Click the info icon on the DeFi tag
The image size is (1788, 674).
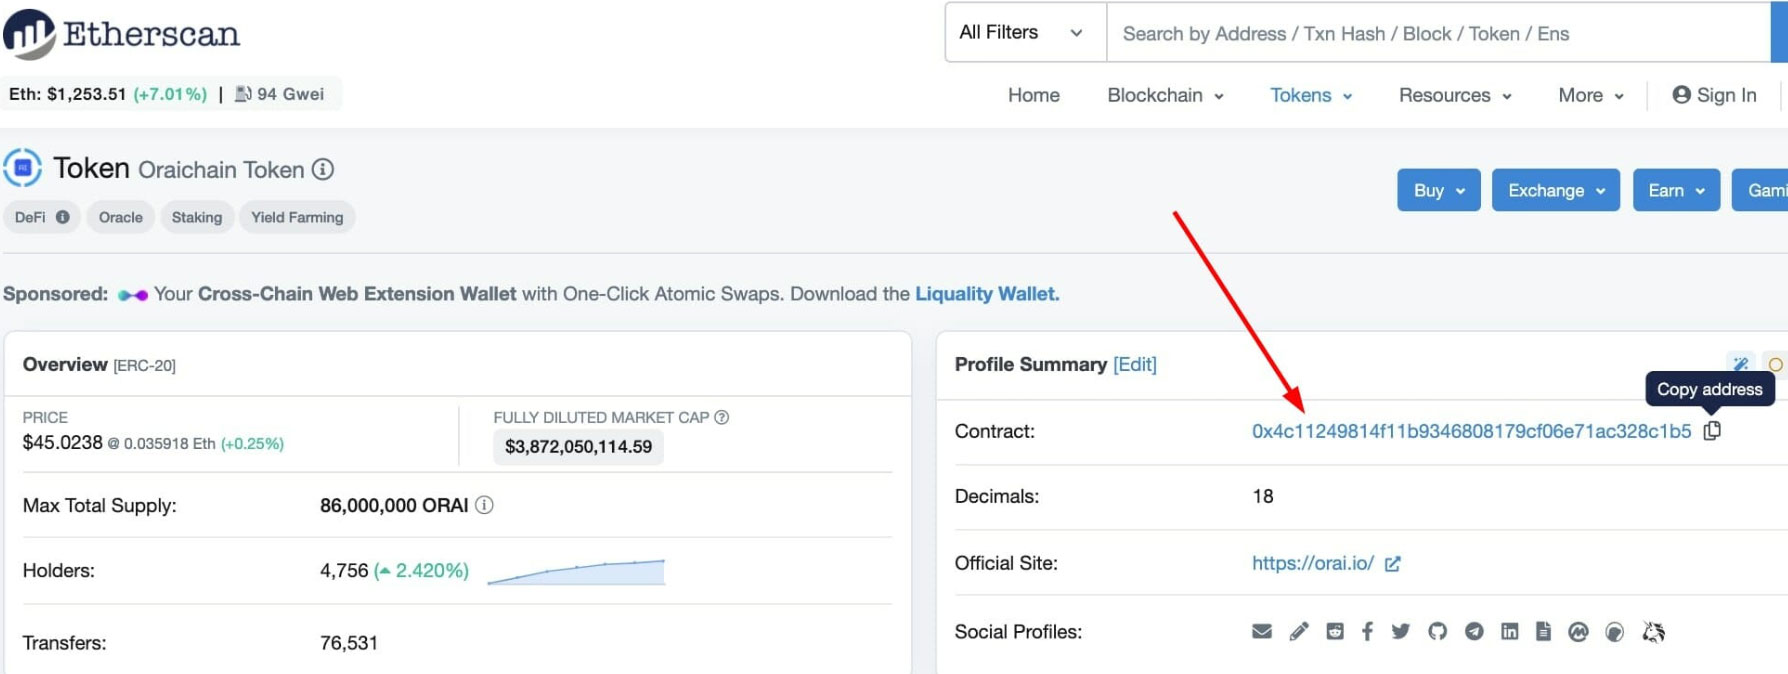pos(63,217)
